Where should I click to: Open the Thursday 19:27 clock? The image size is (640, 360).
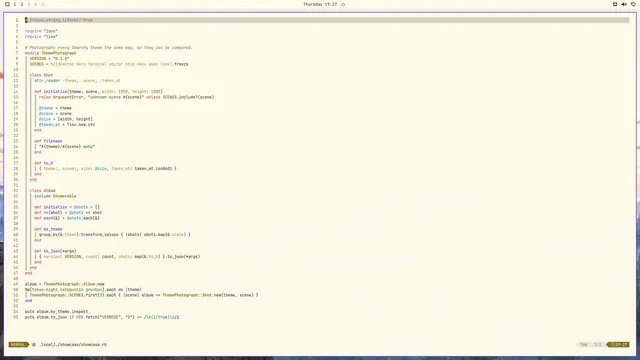click(320, 4)
